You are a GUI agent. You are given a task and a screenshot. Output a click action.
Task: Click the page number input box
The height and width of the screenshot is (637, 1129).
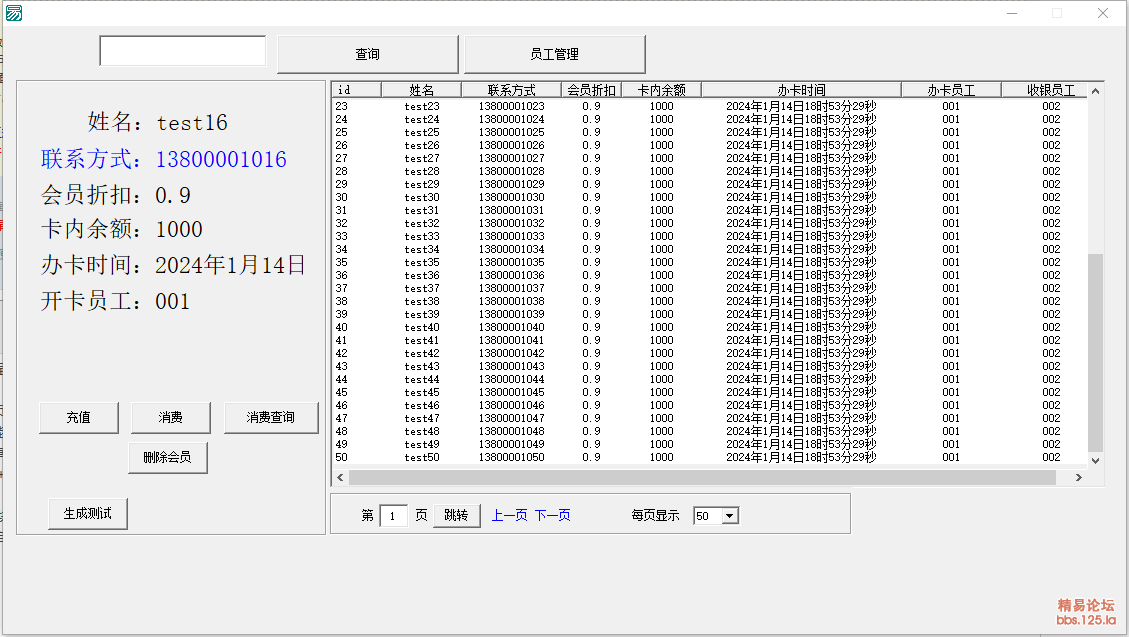[x=393, y=516]
